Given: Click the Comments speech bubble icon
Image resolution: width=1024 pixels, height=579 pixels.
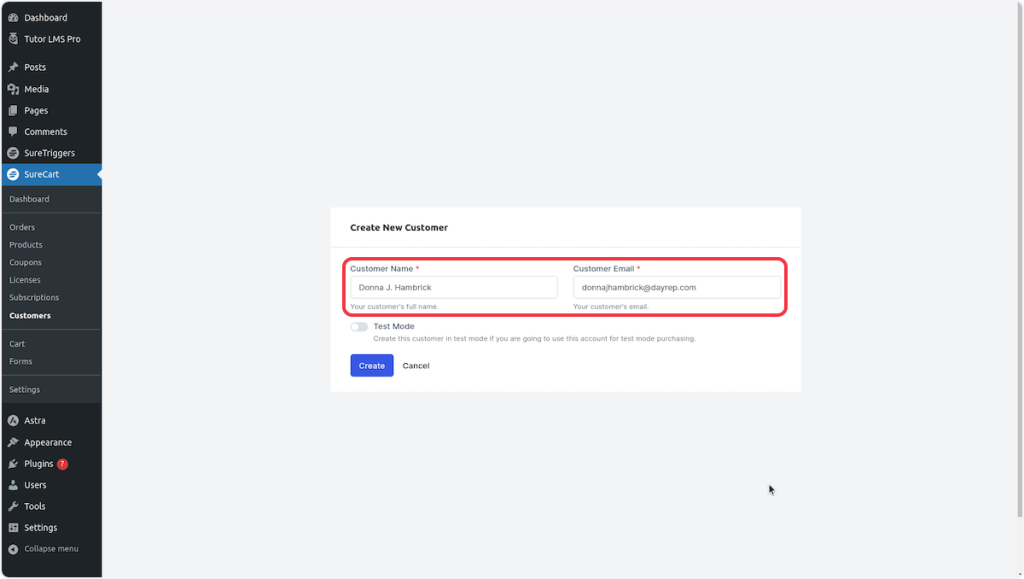Looking at the screenshot, I should [13, 131].
